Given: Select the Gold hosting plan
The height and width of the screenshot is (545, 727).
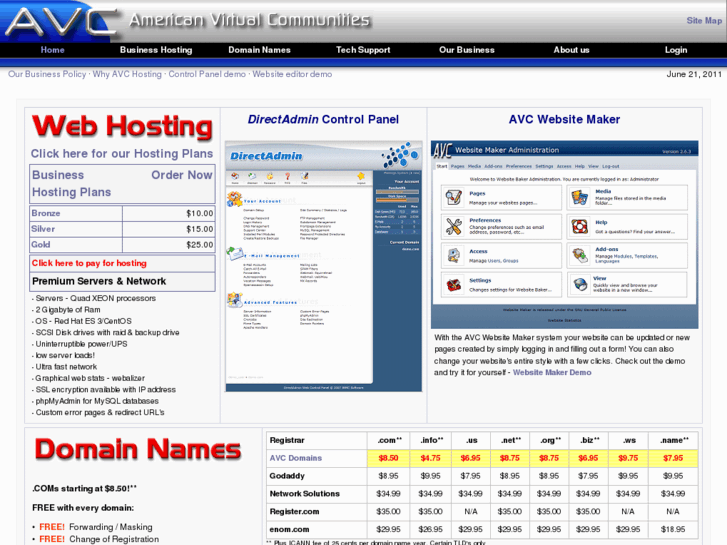Looking at the screenshot, I should pyautogui.click(x=41, y=244).
